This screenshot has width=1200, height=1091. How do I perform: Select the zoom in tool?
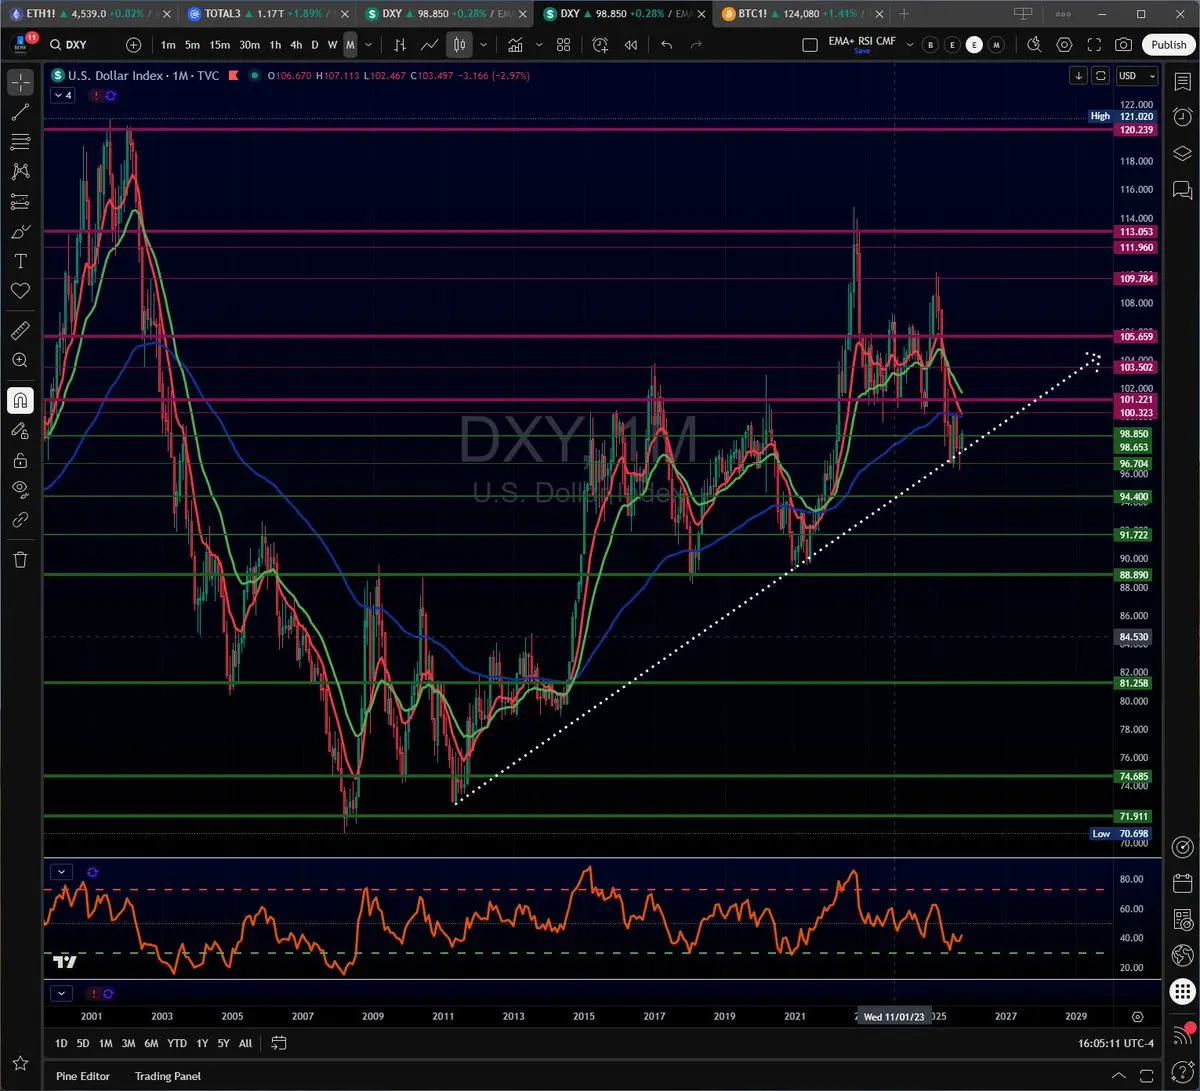pos(20,360)
